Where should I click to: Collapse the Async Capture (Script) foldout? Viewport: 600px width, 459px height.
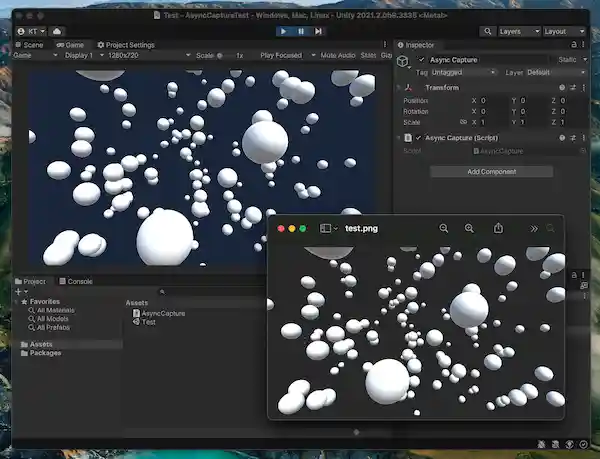point(398,138)
